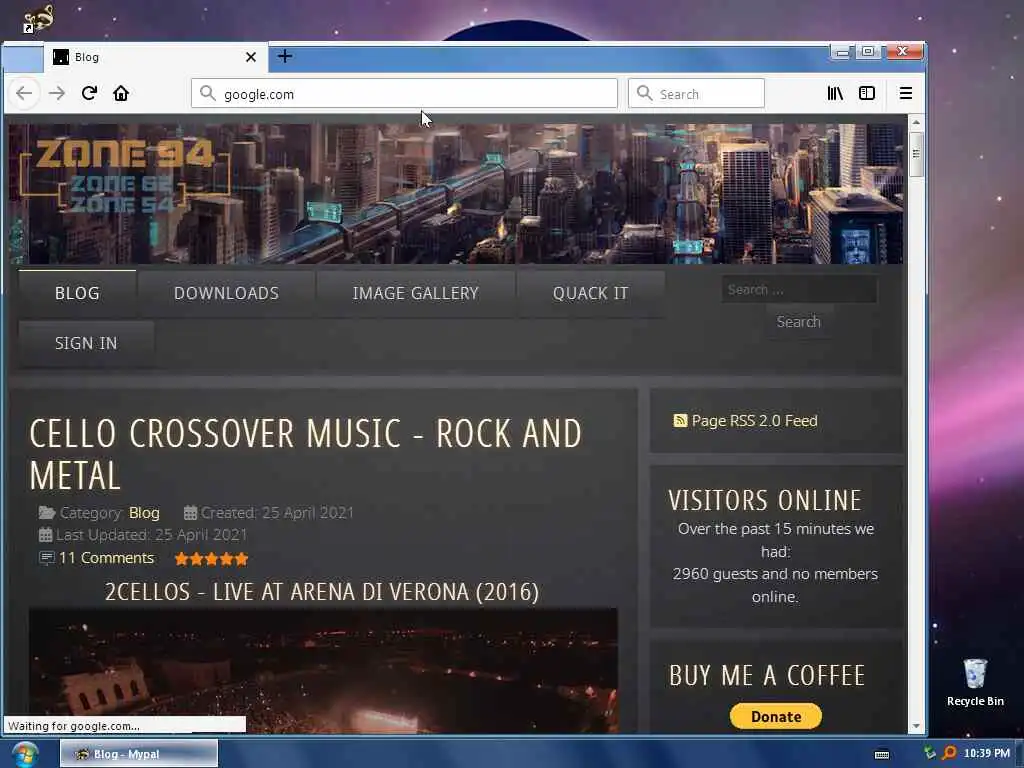
Task: Click the green network tray icon
Action: click(930, 753)
